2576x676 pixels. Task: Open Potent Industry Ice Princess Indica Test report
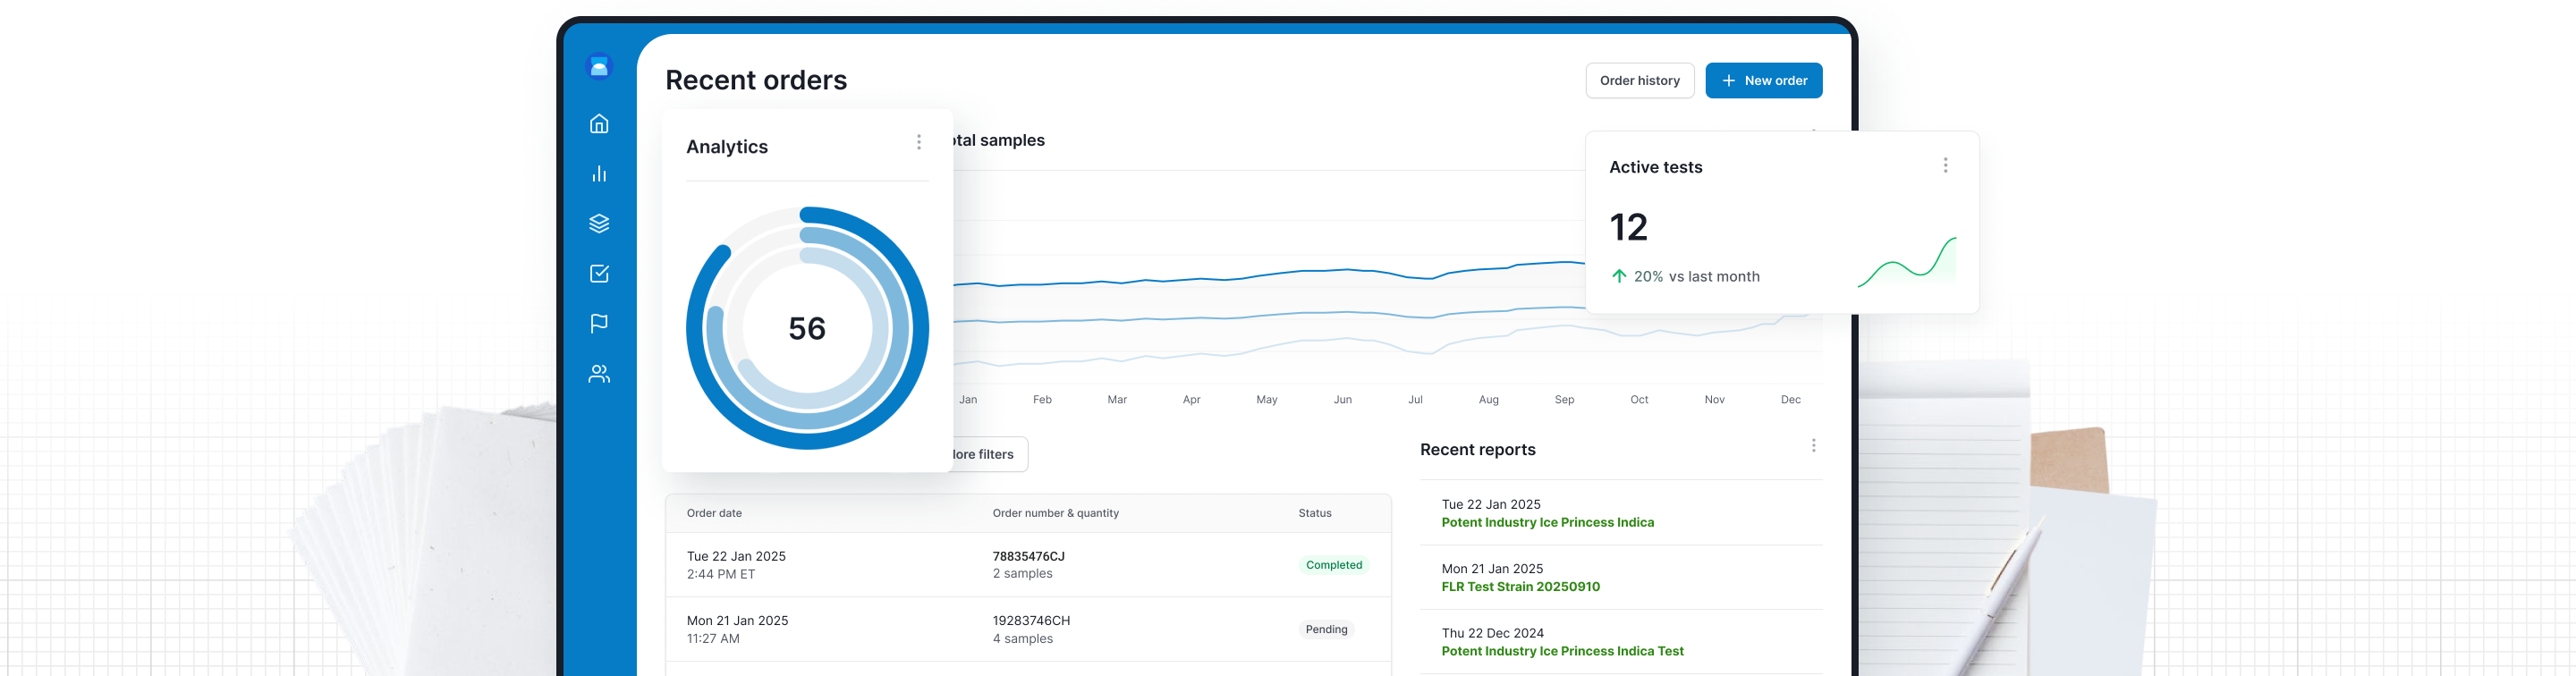1562,651
